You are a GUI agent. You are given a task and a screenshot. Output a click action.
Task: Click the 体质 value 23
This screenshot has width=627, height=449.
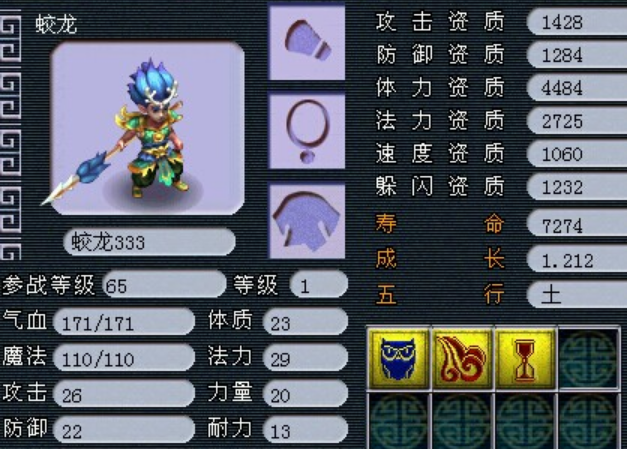coord(305,322)
